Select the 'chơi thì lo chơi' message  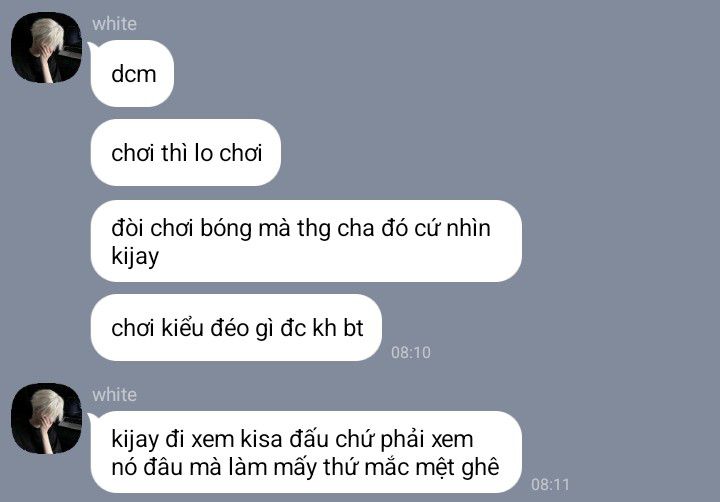click(186, 152)
